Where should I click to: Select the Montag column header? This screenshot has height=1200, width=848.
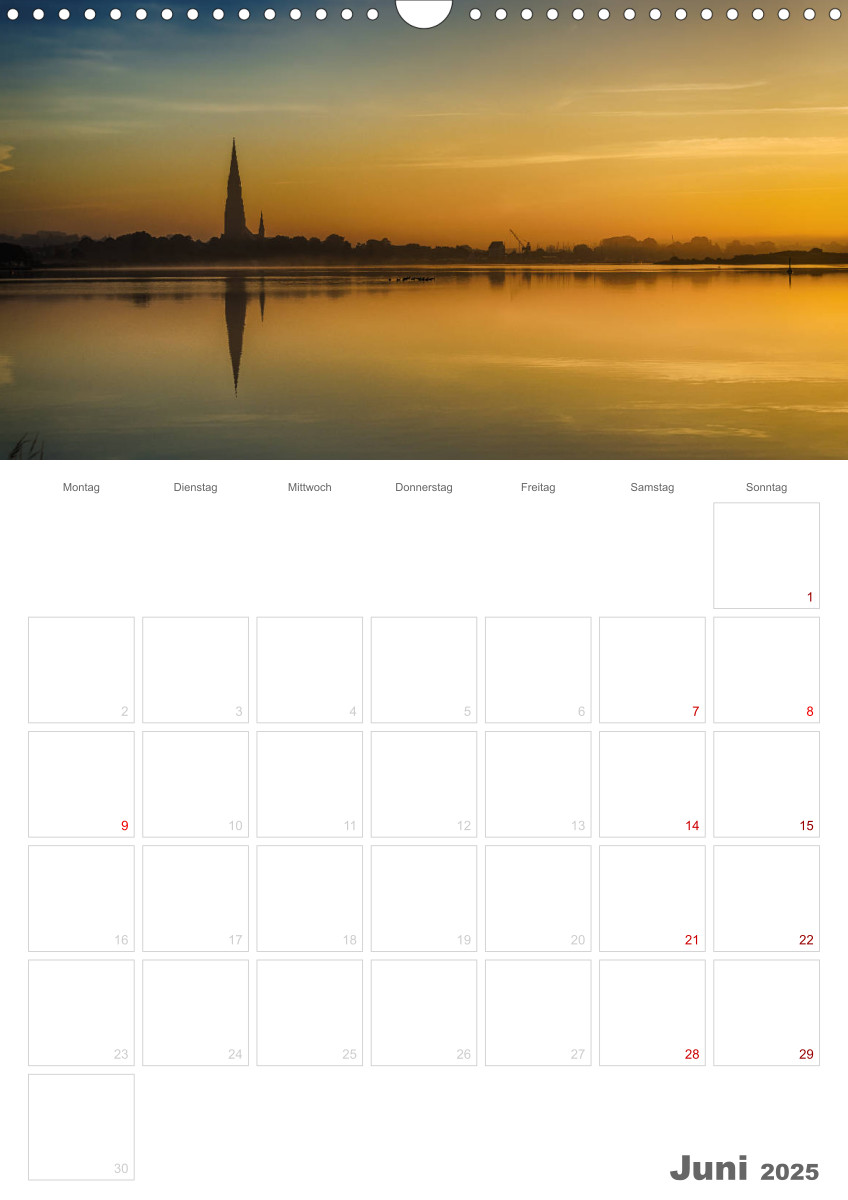81,487
